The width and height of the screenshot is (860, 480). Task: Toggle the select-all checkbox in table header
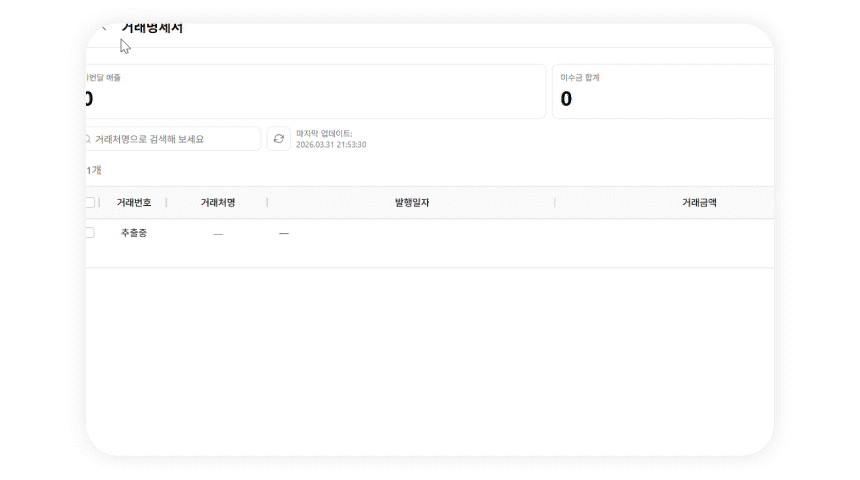pyautogui.click(x=90, y=203)
